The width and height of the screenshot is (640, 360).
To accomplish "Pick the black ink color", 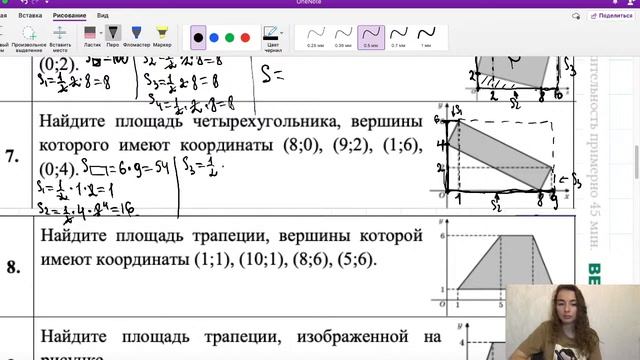I will click(x=198, y=38).
